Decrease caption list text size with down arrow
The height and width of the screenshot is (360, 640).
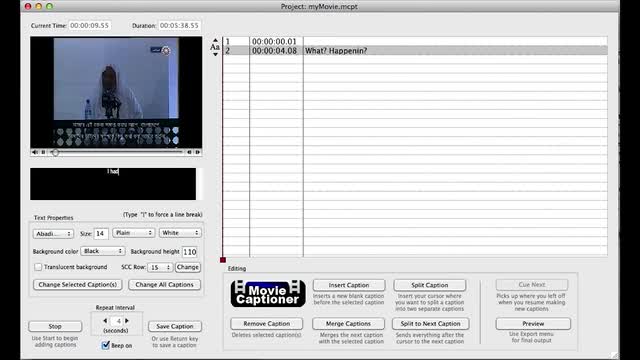215,54
